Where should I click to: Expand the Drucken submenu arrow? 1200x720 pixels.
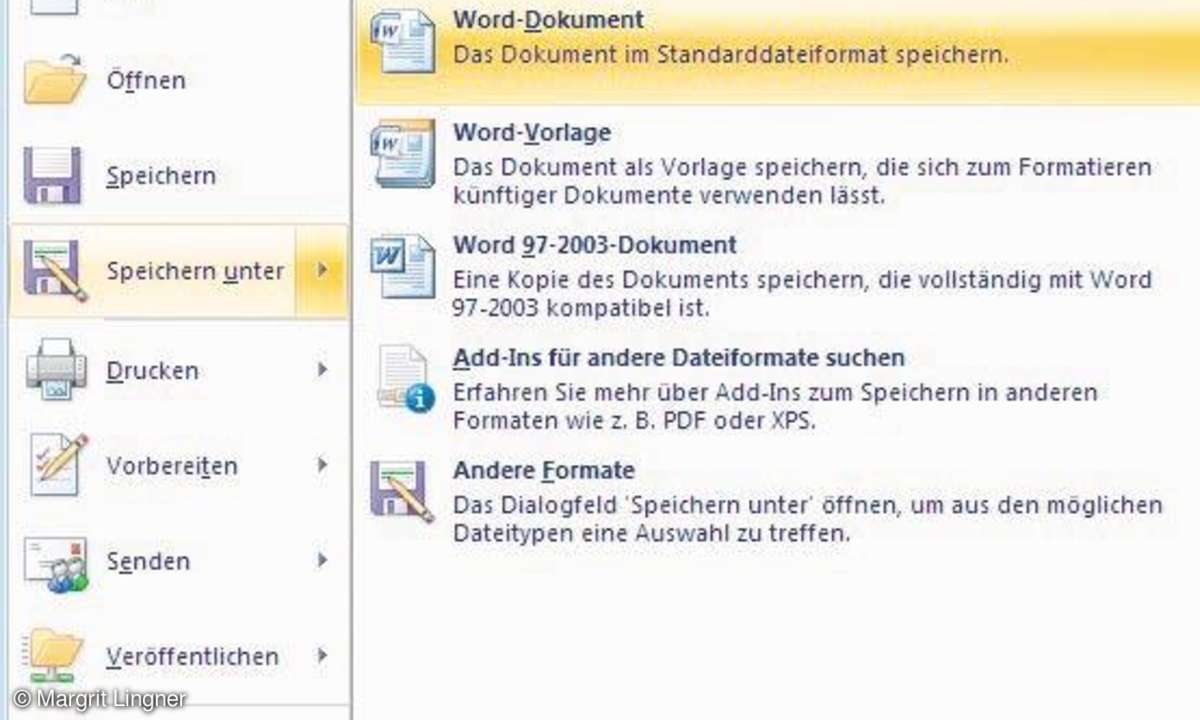(322, 370)
